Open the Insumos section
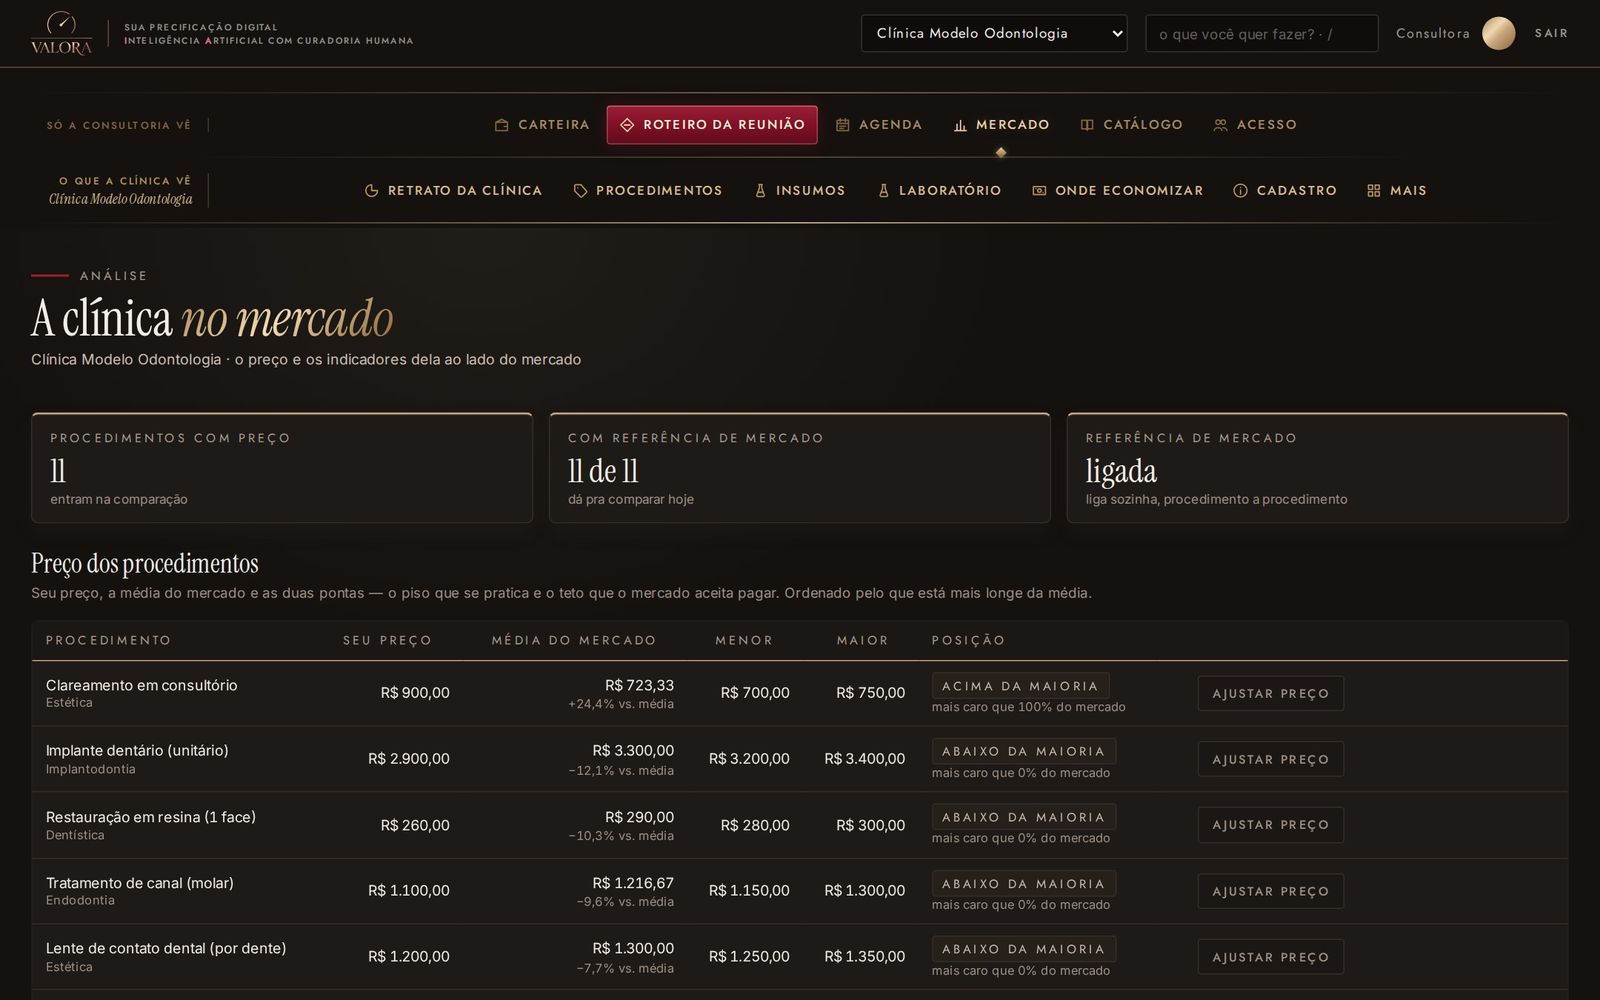Viewport: 1600px width, 1000px height. point(799,191)
